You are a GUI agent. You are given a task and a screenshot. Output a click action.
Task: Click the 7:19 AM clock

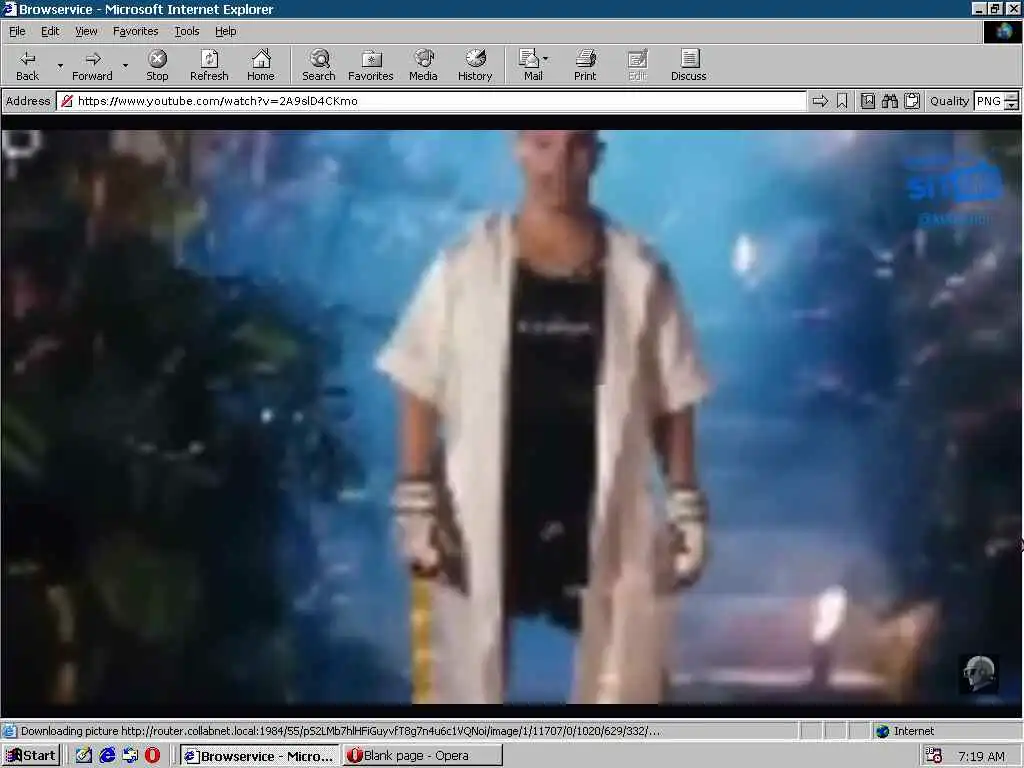[981, 756]
